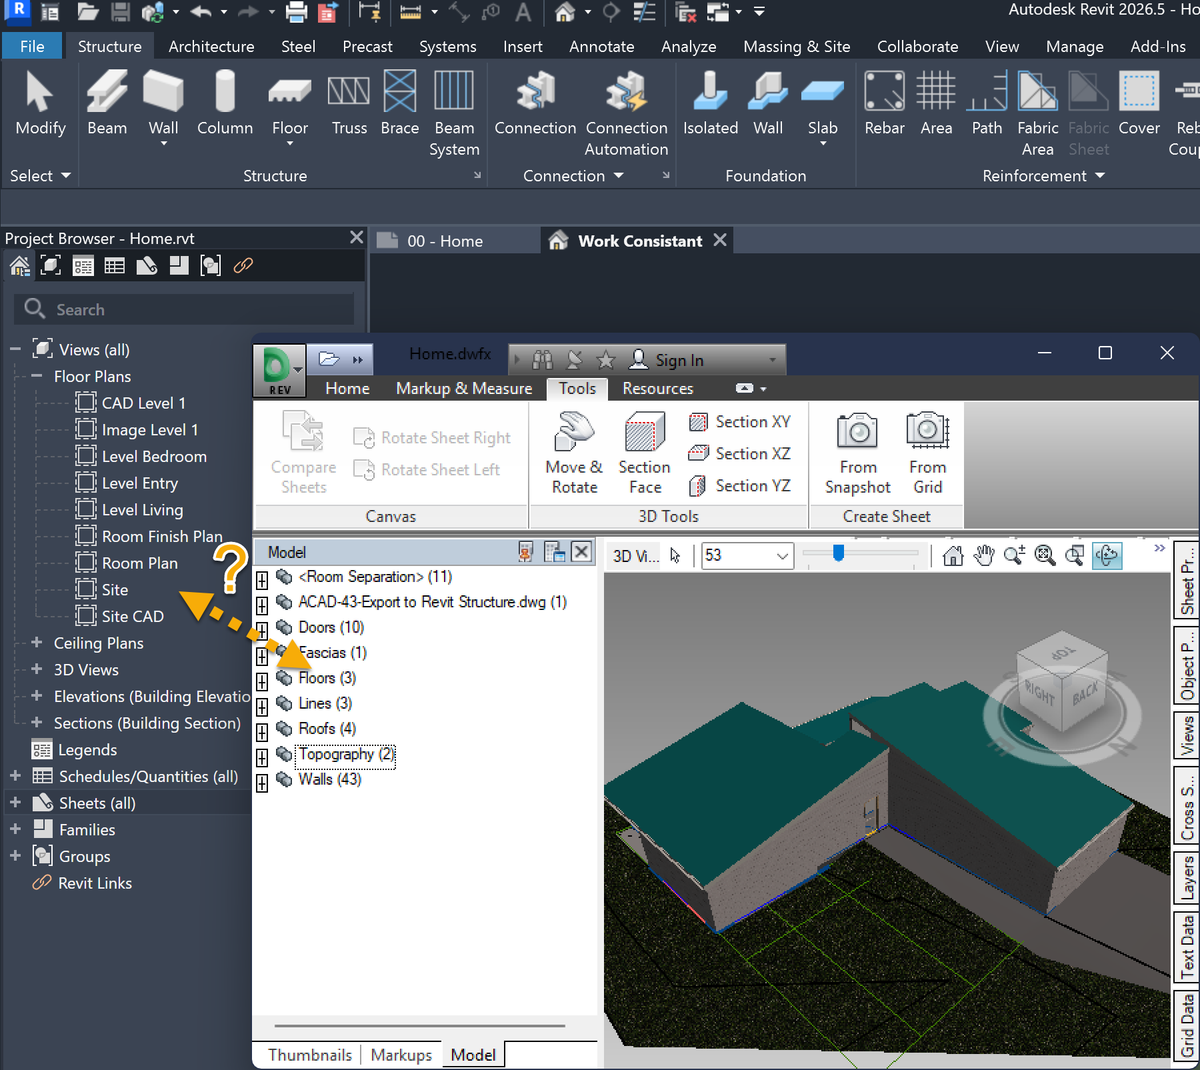Launch Connection Automation
1200x1070 pixels.
pyautogui.click(x=627, y=114)
